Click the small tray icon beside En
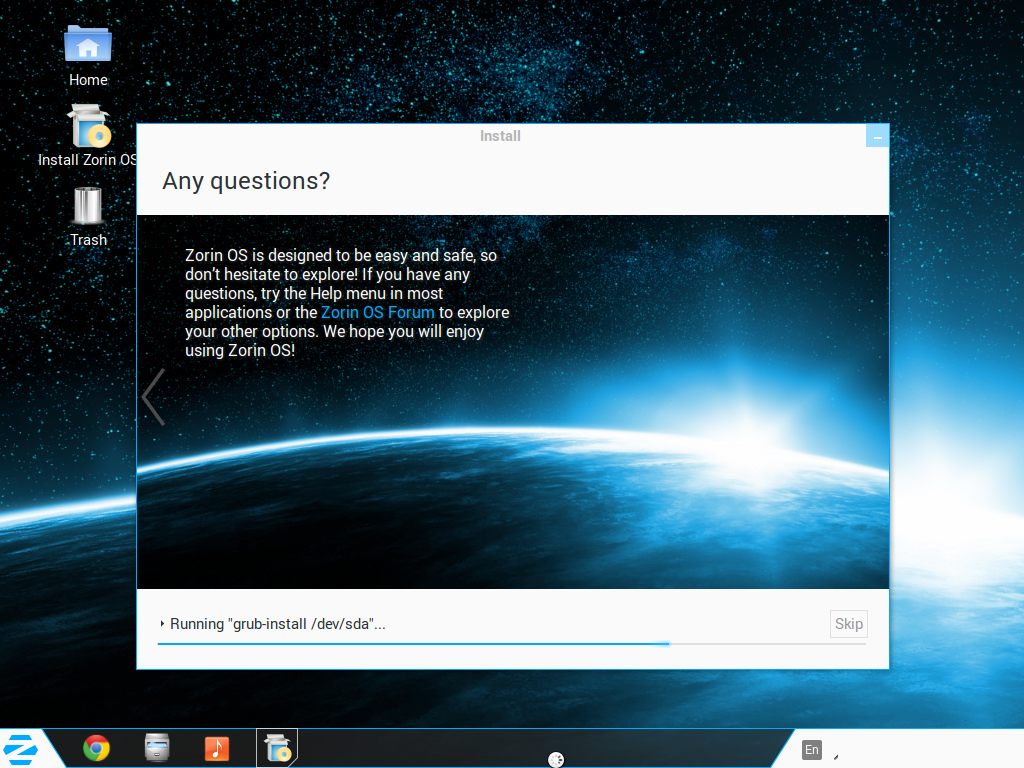Viewport: 1024px width, 768px height. click(836, 757)
